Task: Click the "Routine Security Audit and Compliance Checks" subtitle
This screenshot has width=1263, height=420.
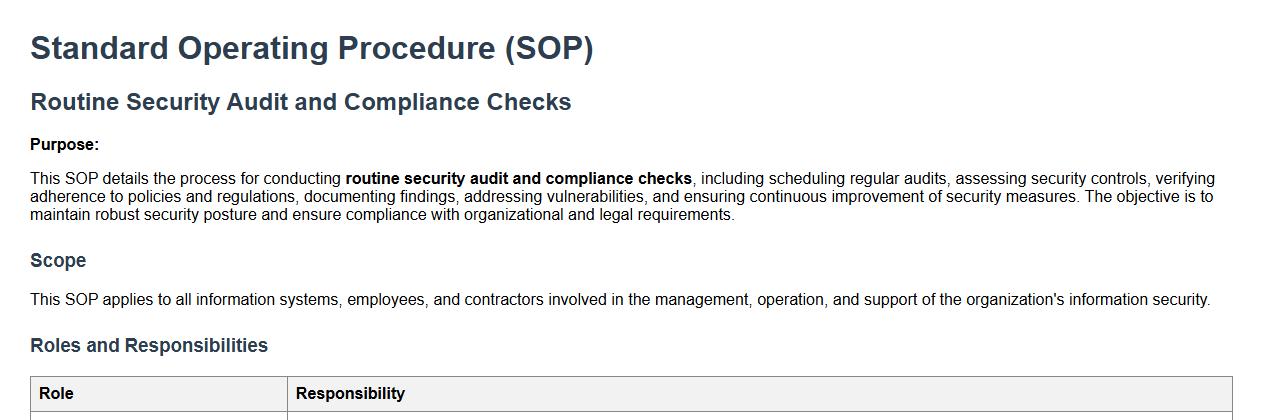Action: click(x=300, y=102)
